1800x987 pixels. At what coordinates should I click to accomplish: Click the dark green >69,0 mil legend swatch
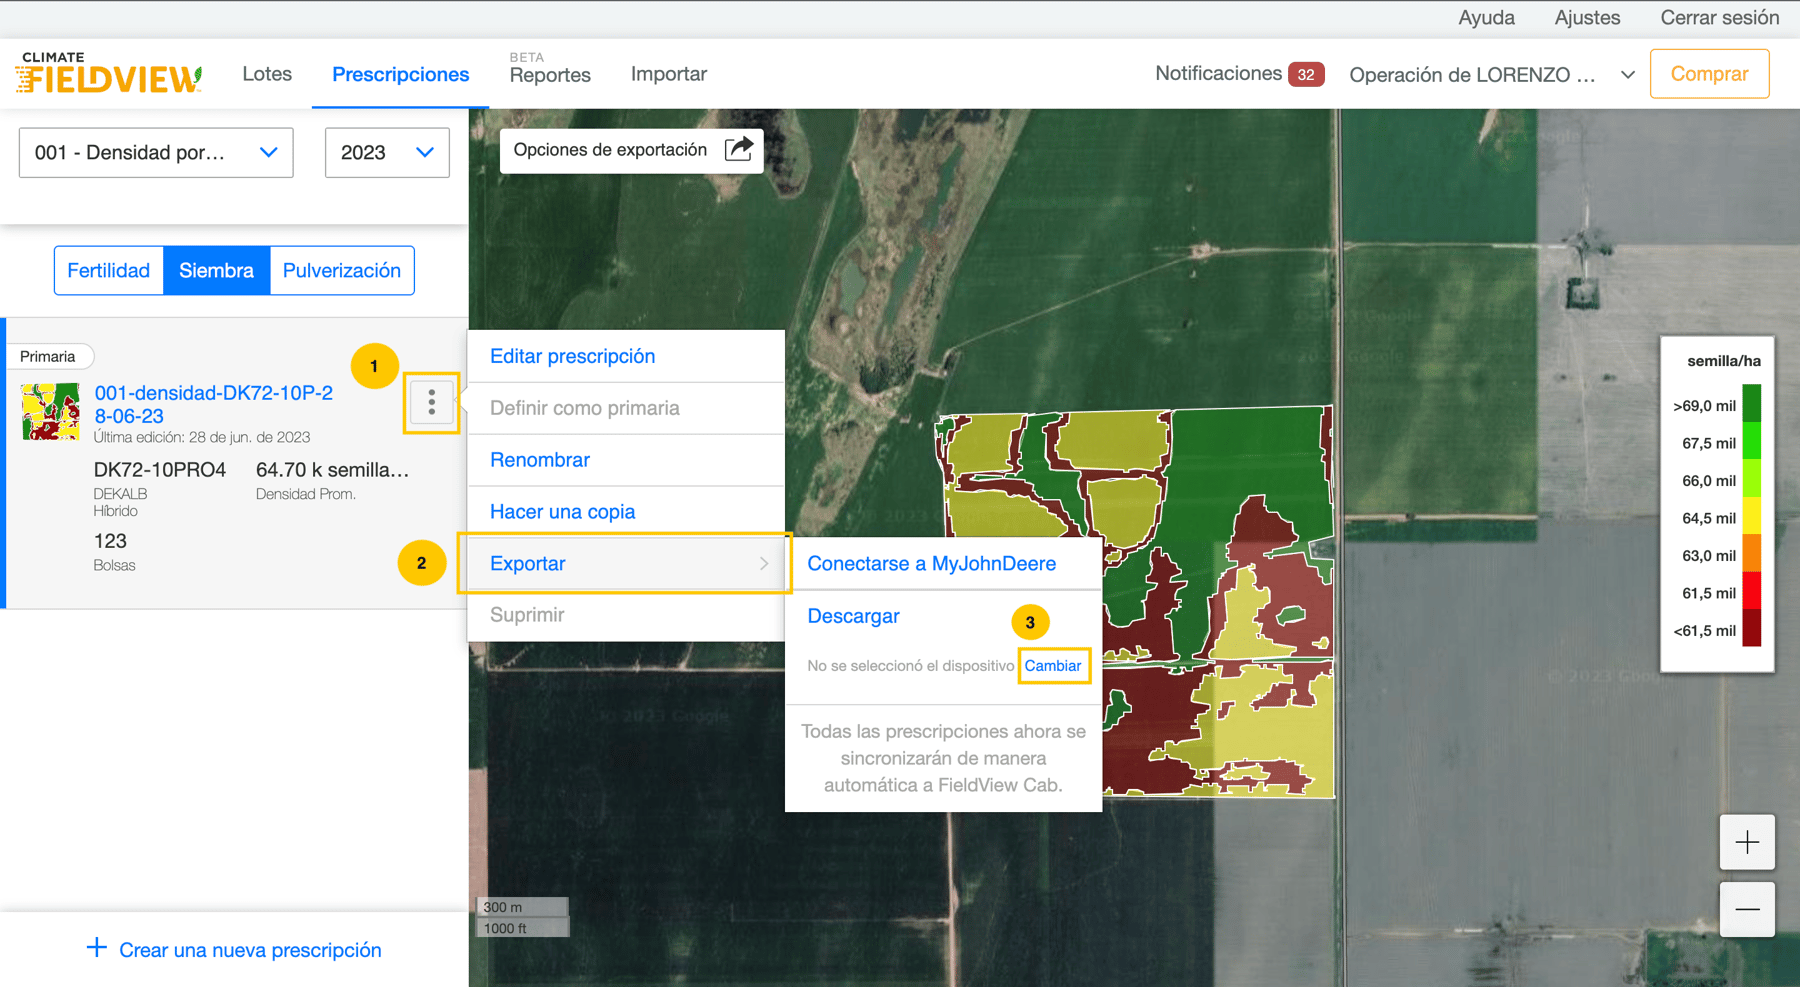pyautogui.click(x=1751, y=404)
